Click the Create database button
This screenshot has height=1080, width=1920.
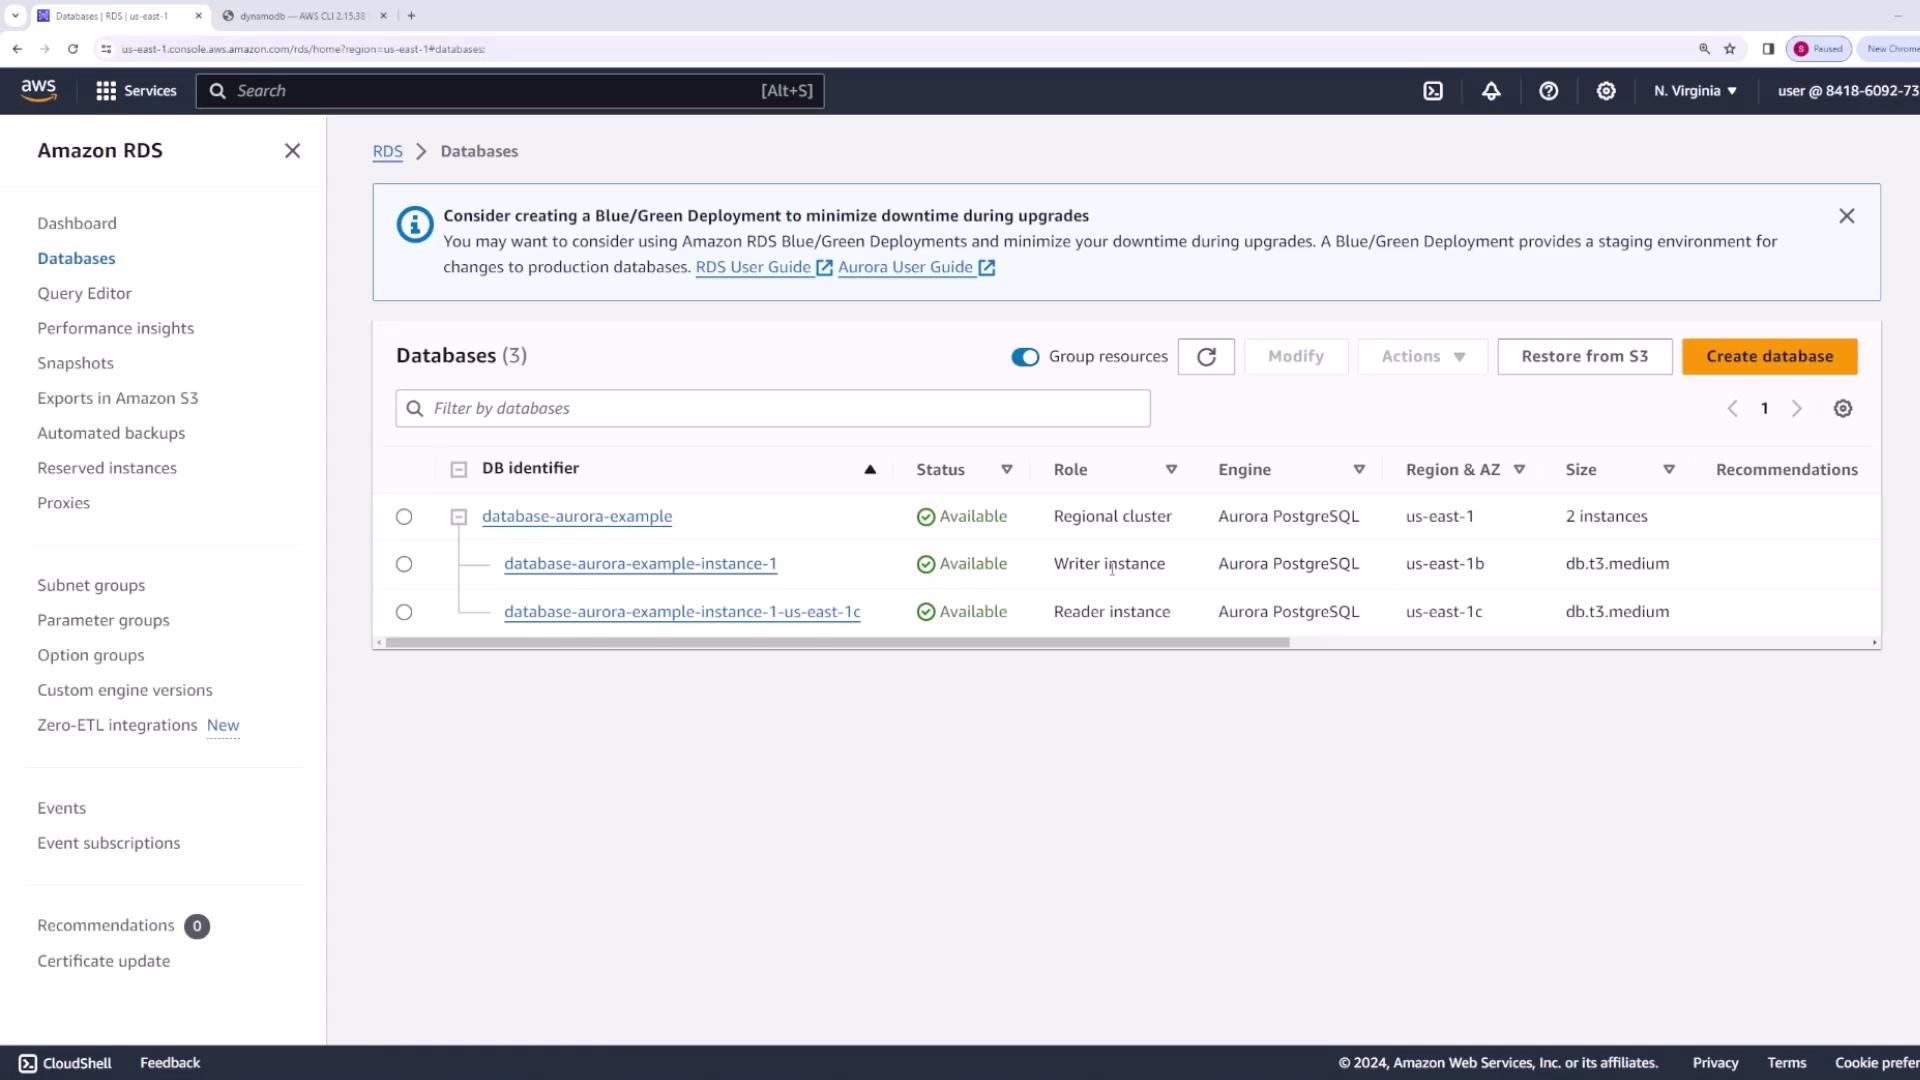point(1769,357)
